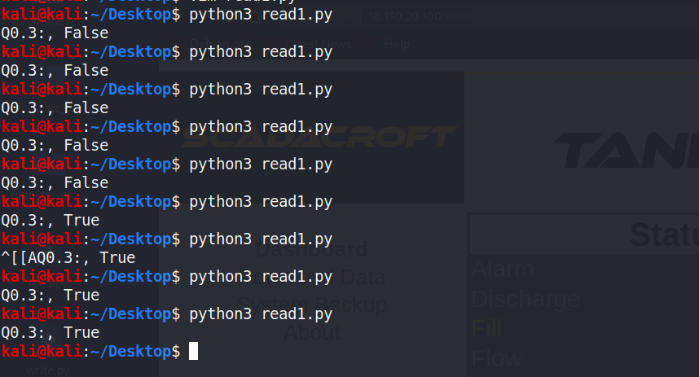
Task: Click the TANK logo text on the right
Action: click(626, 151)
